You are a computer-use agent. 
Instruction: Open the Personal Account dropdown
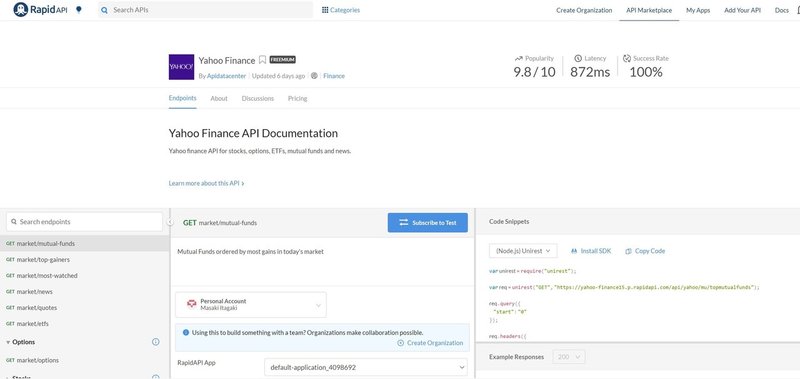coord(251,305)
